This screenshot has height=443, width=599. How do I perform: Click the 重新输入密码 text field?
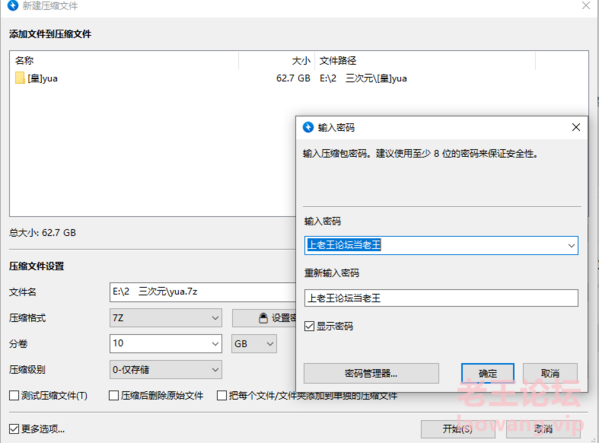(441, 298)
